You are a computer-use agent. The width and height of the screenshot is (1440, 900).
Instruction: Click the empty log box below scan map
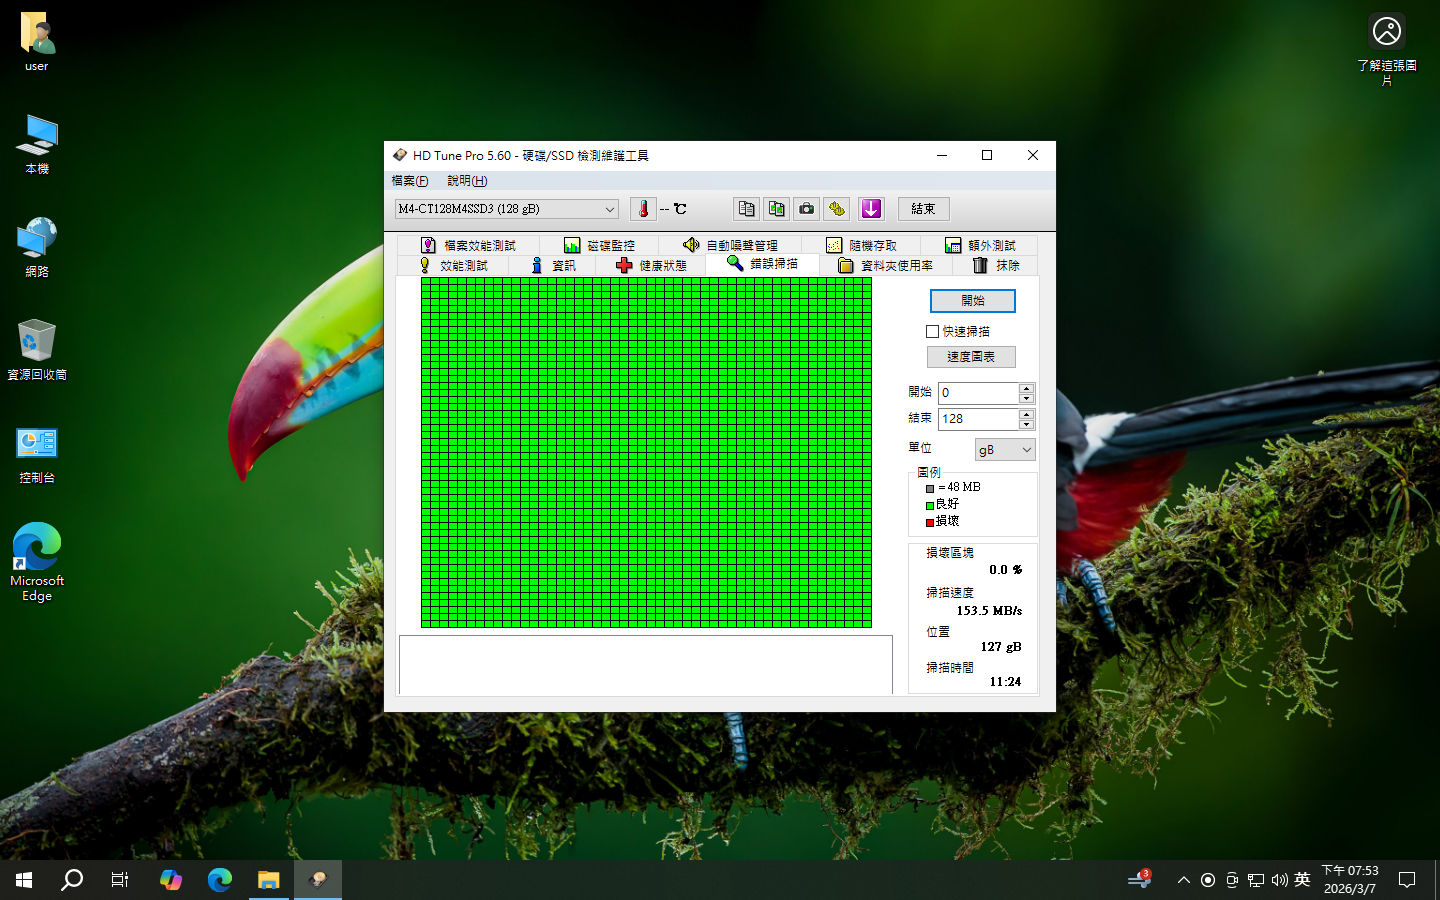(646, 665)
